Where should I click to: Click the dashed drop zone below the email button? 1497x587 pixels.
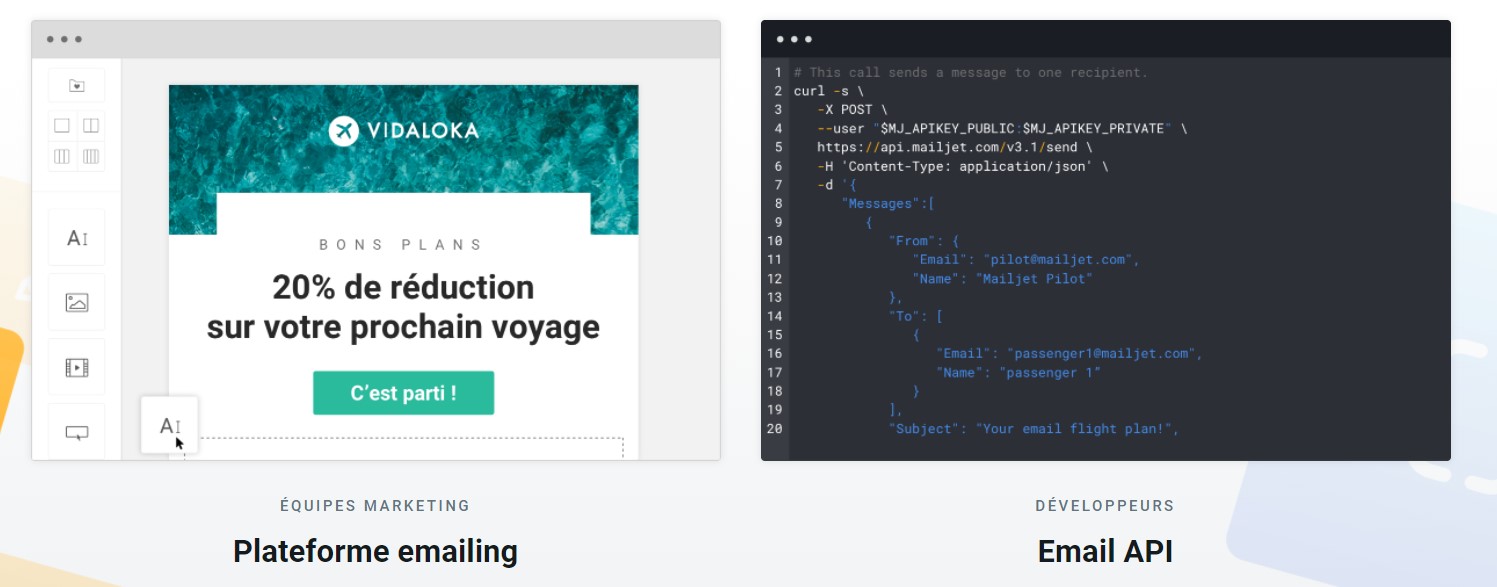coord(404,448)
